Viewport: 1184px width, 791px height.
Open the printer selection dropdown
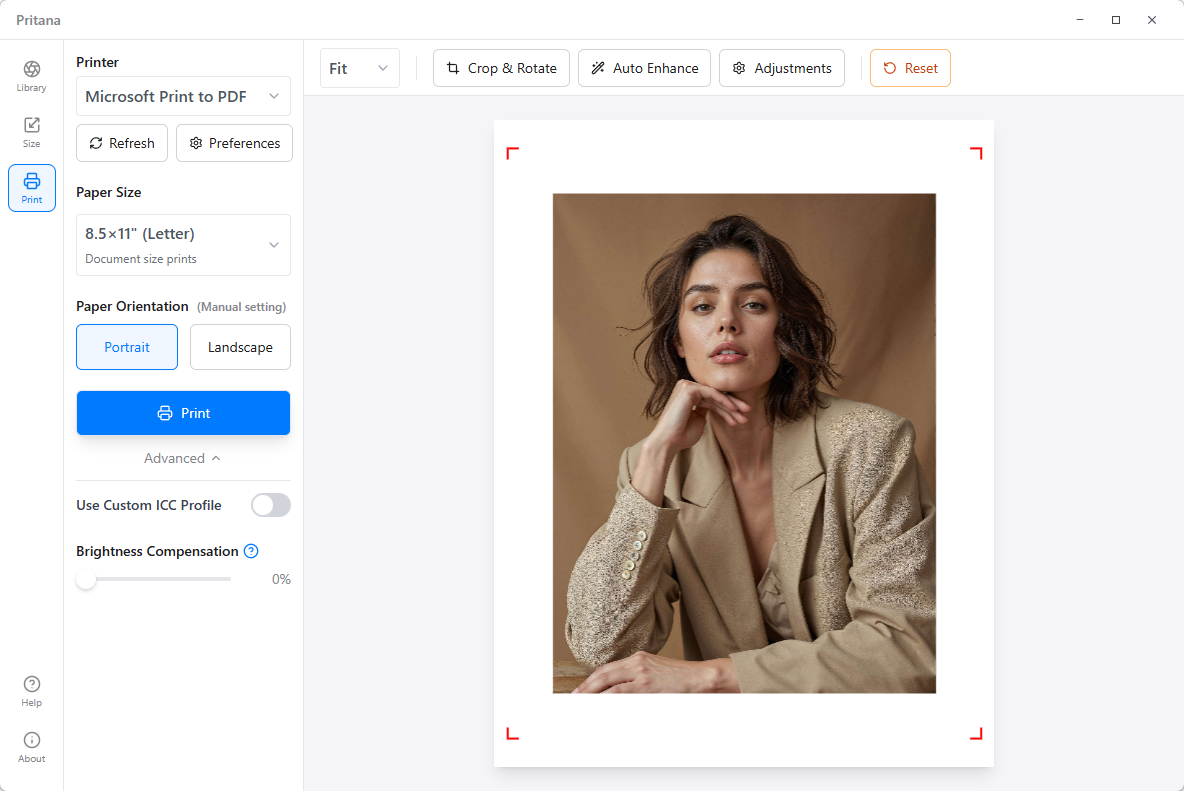point(183,96)
